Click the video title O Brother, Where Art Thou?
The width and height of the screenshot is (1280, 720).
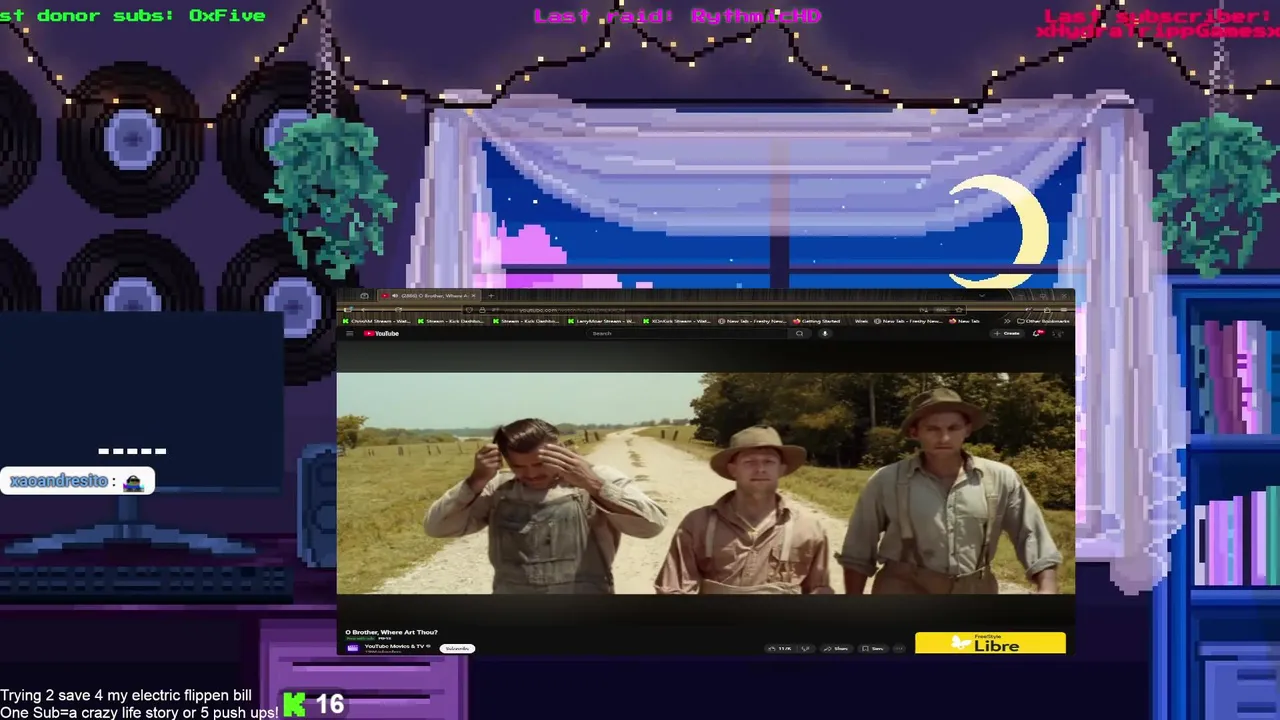tap(391, 632)
